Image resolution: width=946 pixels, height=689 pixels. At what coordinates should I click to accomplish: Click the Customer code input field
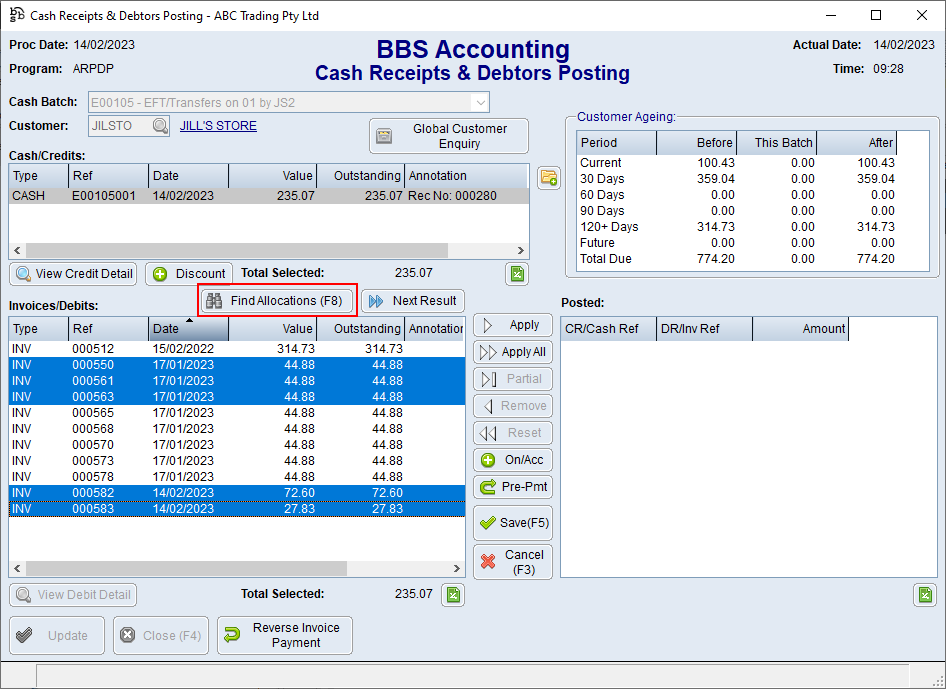click(x=118, y=126)
